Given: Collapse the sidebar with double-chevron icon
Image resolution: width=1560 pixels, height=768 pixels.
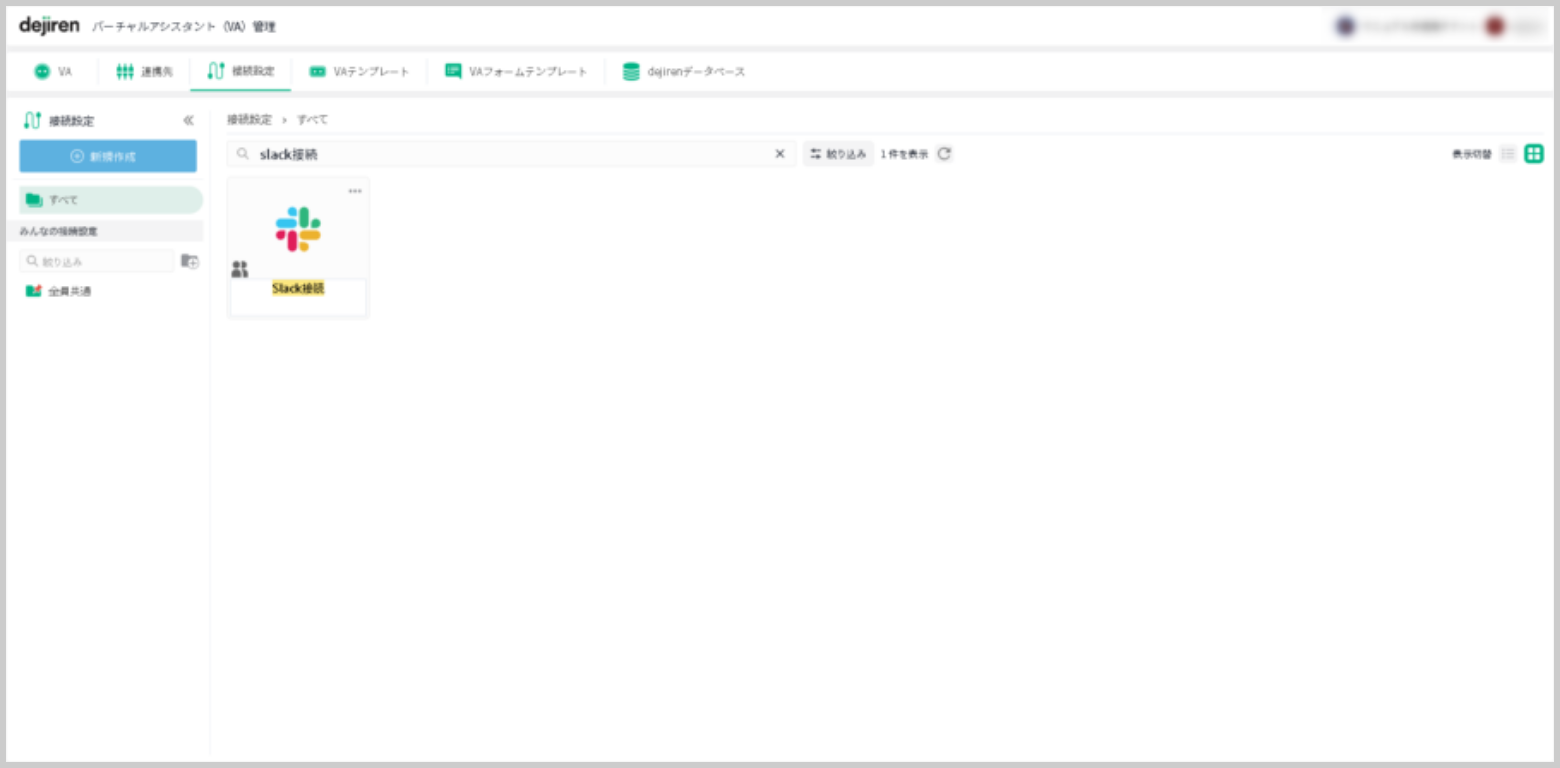Looking at the screenshot, I should (188, 121).
